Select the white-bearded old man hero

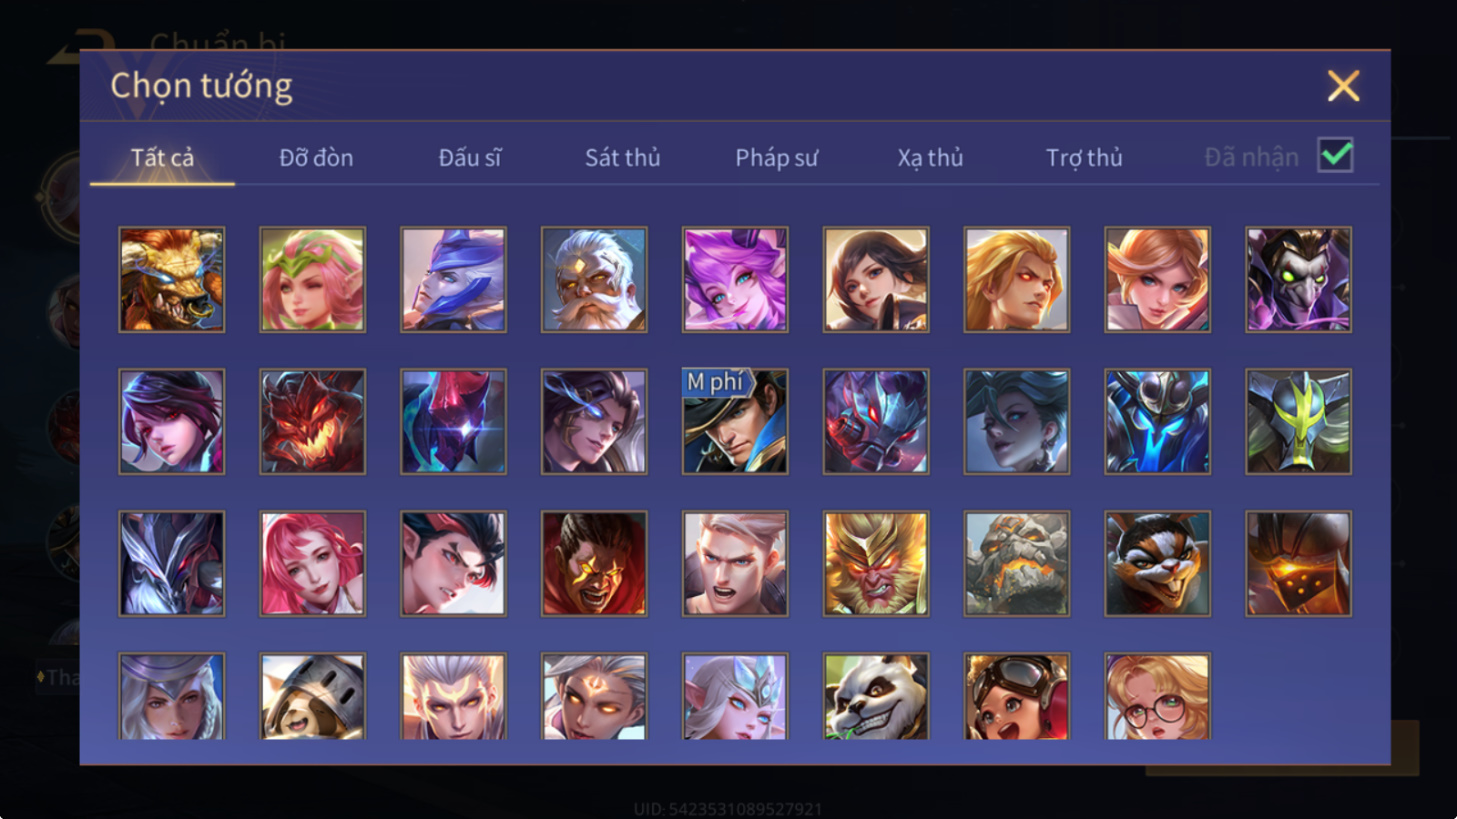click(594, 279)
